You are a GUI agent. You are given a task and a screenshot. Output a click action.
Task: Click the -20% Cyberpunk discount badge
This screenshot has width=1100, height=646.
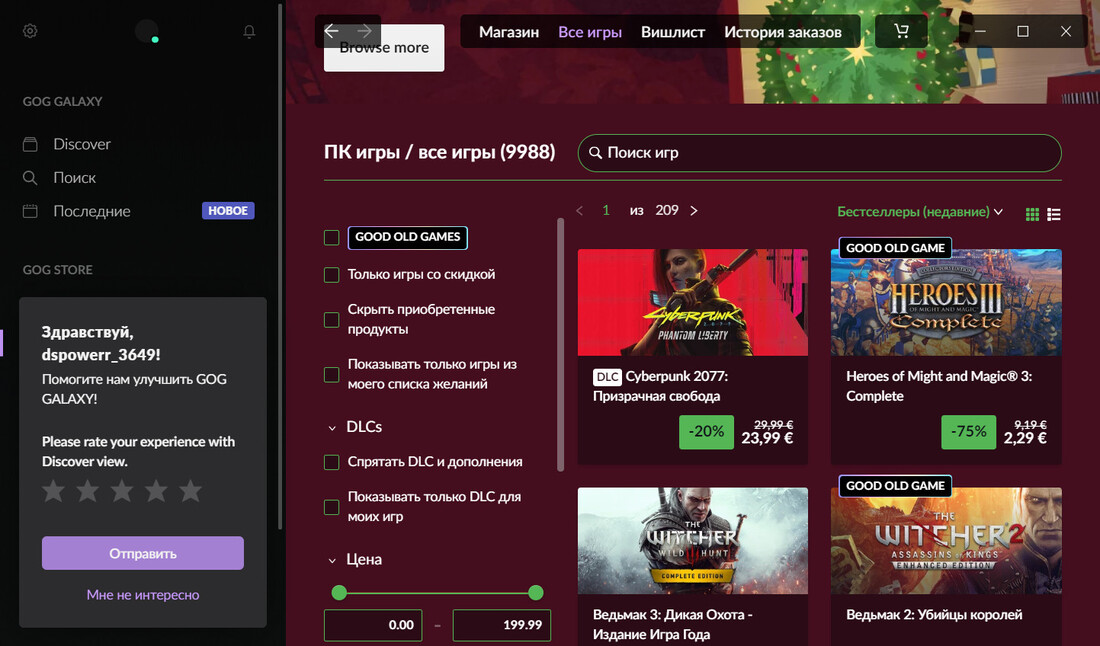point(706,432)
